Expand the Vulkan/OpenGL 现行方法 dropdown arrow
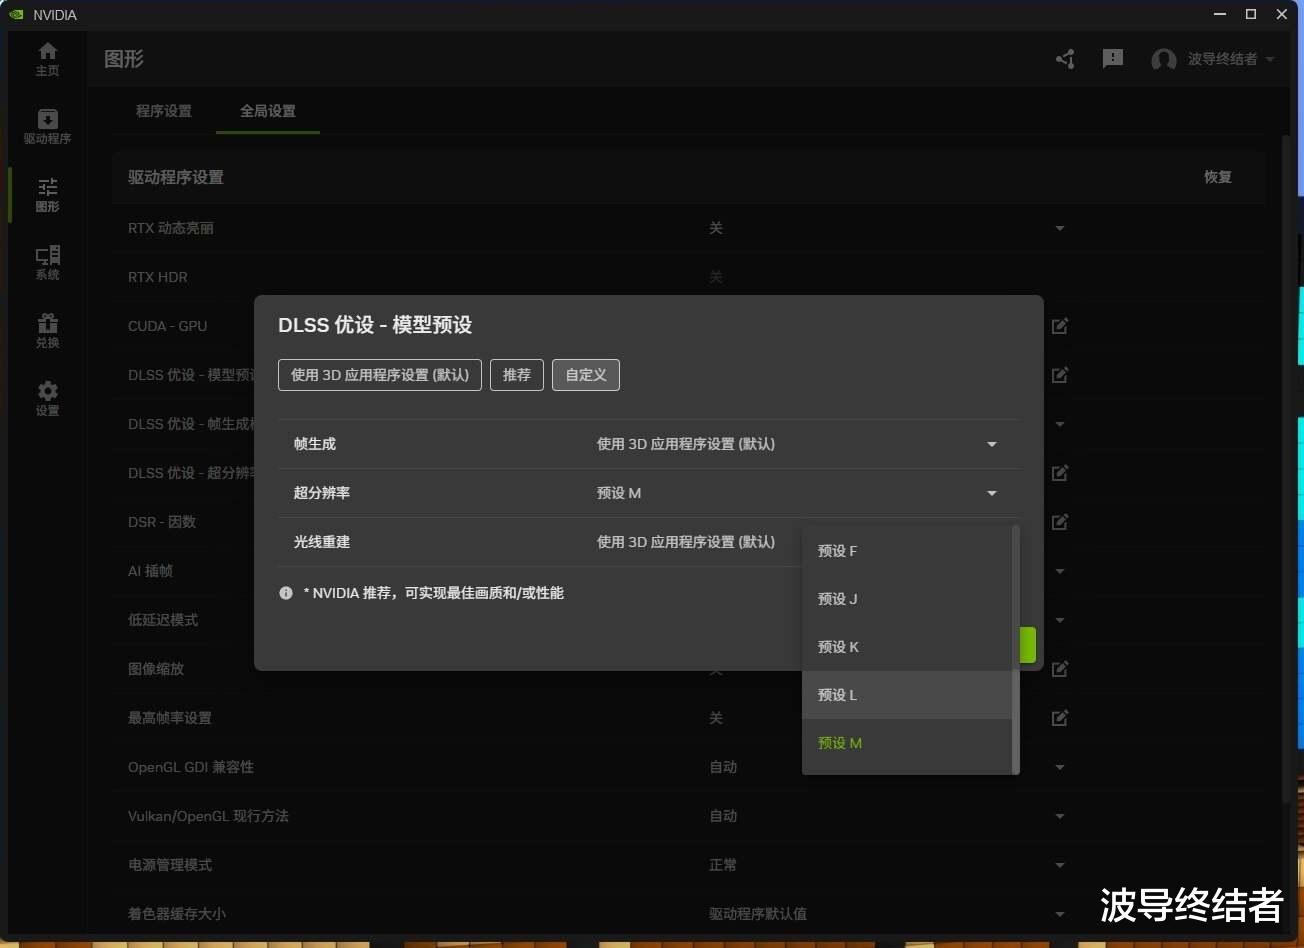Image resolution: width=1304 pixels, height=948 pixels. [1060, 816]
